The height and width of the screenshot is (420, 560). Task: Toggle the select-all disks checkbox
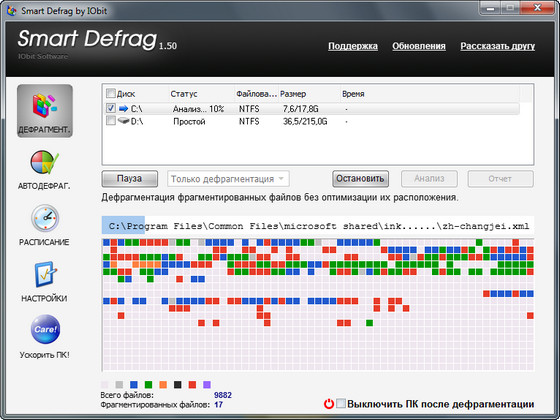tap(111, 94)
